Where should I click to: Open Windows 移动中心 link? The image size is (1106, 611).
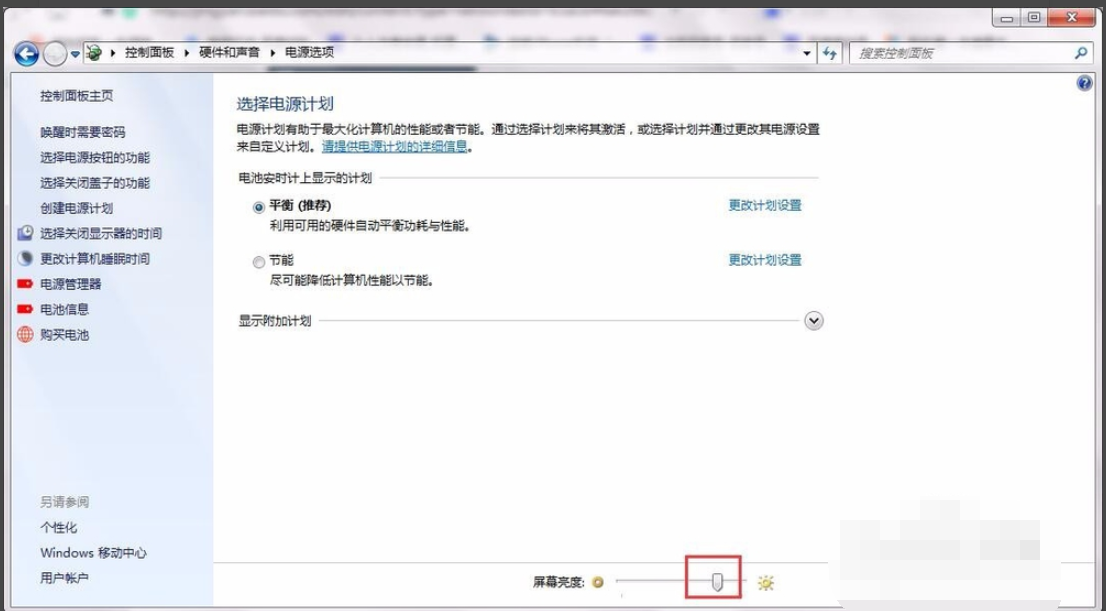click(x=94, y=553)
